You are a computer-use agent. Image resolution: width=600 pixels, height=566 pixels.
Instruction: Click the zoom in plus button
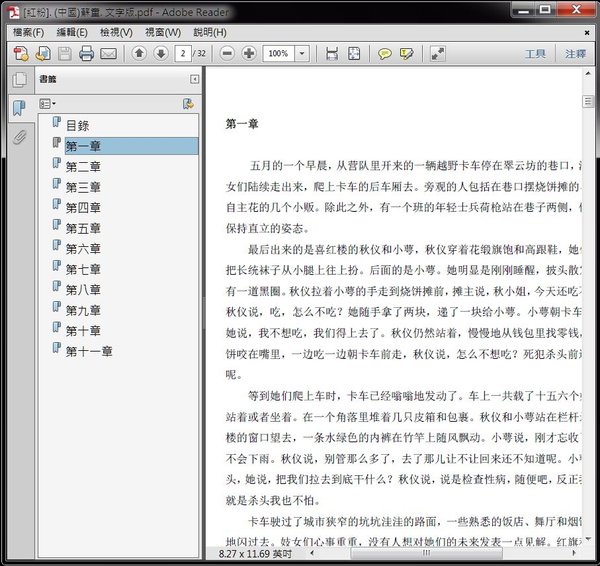[249, 53]
